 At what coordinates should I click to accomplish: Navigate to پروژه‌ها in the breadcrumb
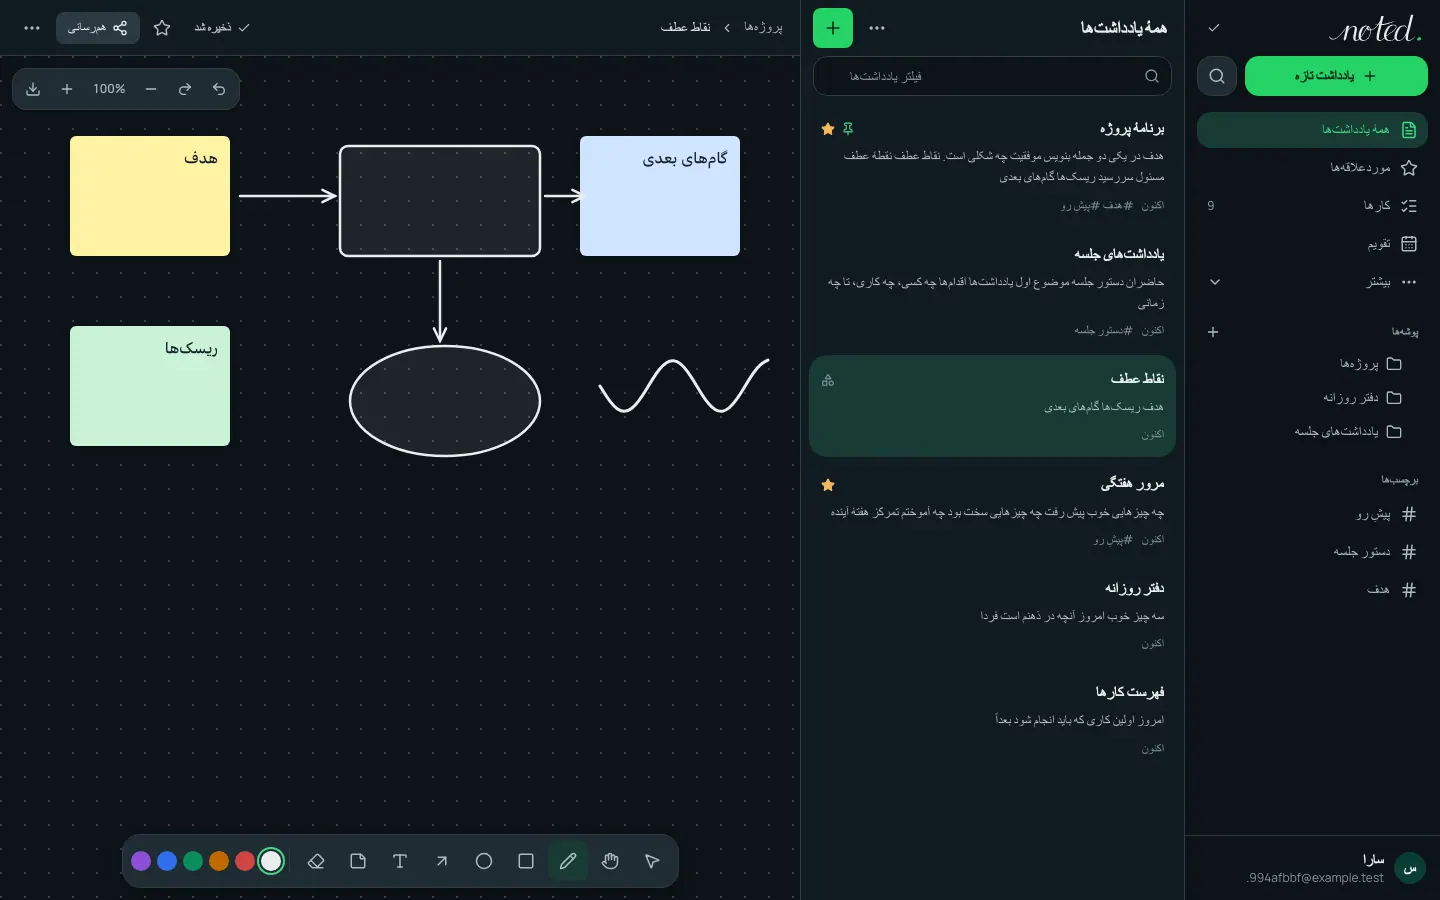pyautogui.click(x=763, y=28)
